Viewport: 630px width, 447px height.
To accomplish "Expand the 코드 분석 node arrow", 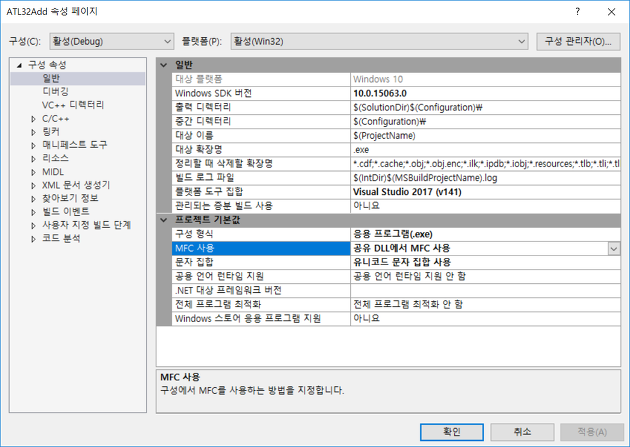I will pyautogui.click(x=33, y=239).
